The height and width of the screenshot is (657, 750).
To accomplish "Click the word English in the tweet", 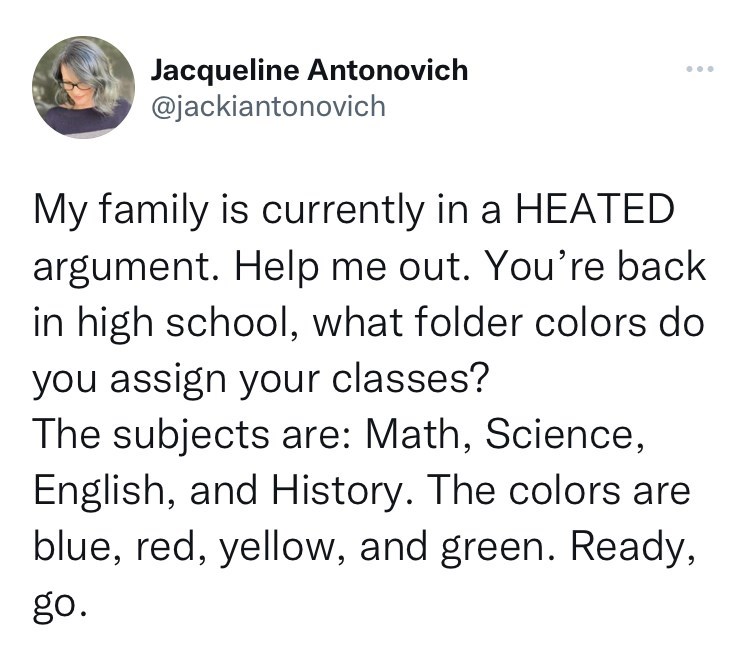I will tap(94, 491).
